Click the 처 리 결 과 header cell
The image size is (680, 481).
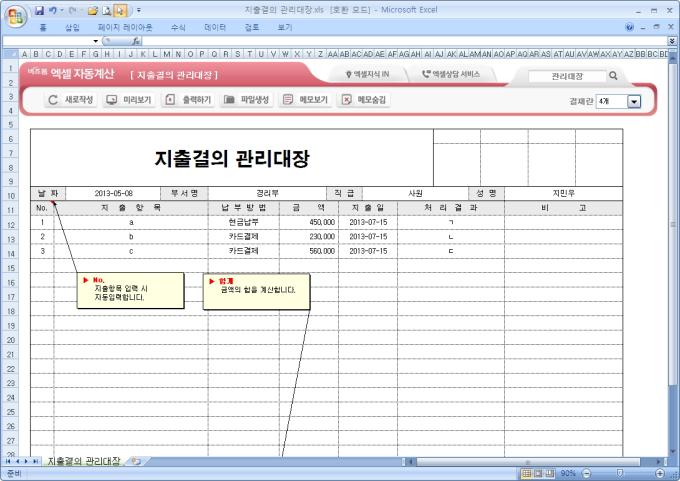tap(451, 208)
